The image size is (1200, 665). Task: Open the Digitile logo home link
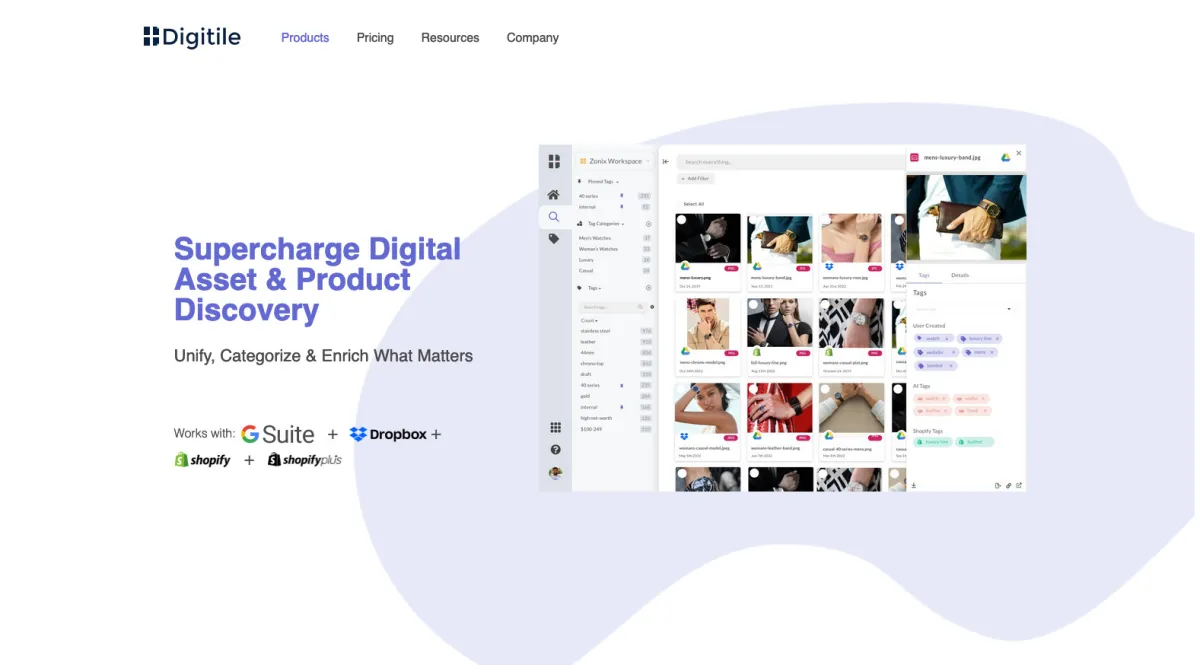coord(191,37)
